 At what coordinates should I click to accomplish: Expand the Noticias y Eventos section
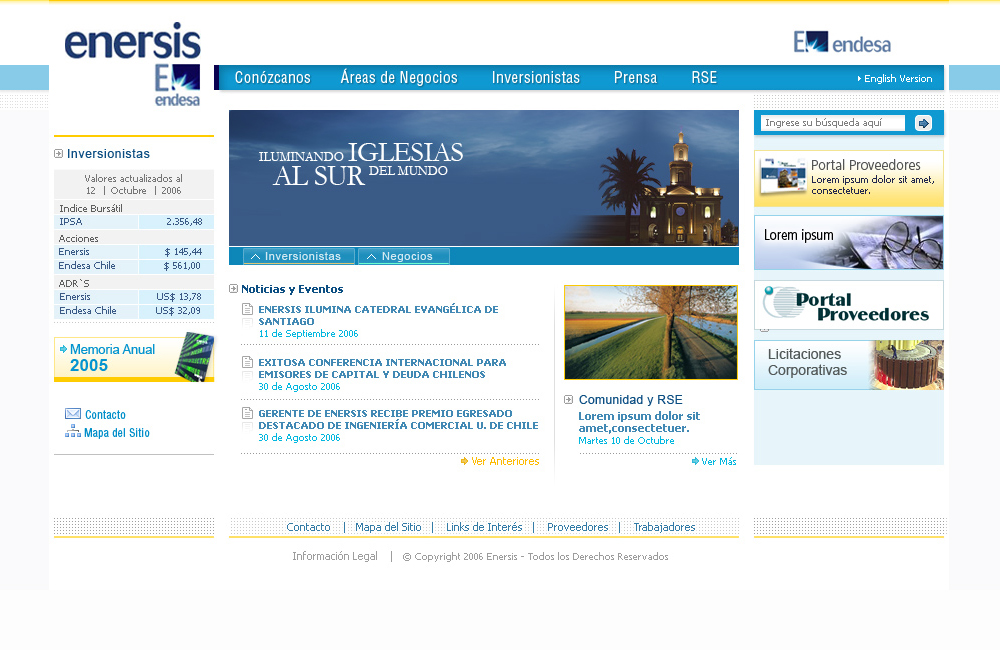click(x=234, y=289)
